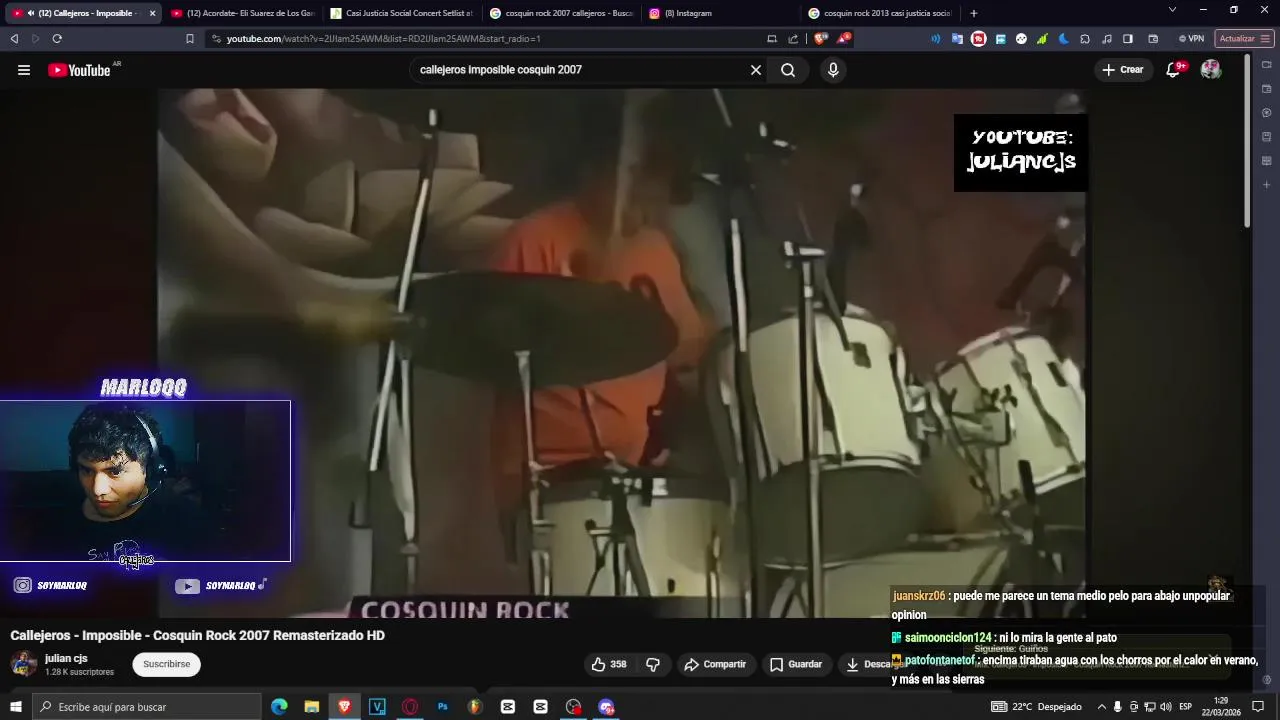Click the Callejeros drummer video player
The height and width of the screenshot is (720, 1280).
(621, 352)
